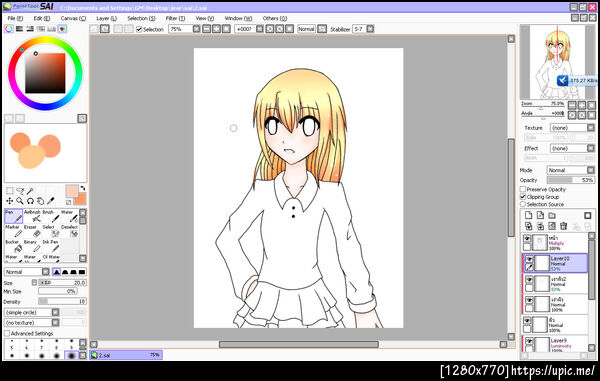Select the Pen tool
The image size is (600, 381).
(13, 216)
